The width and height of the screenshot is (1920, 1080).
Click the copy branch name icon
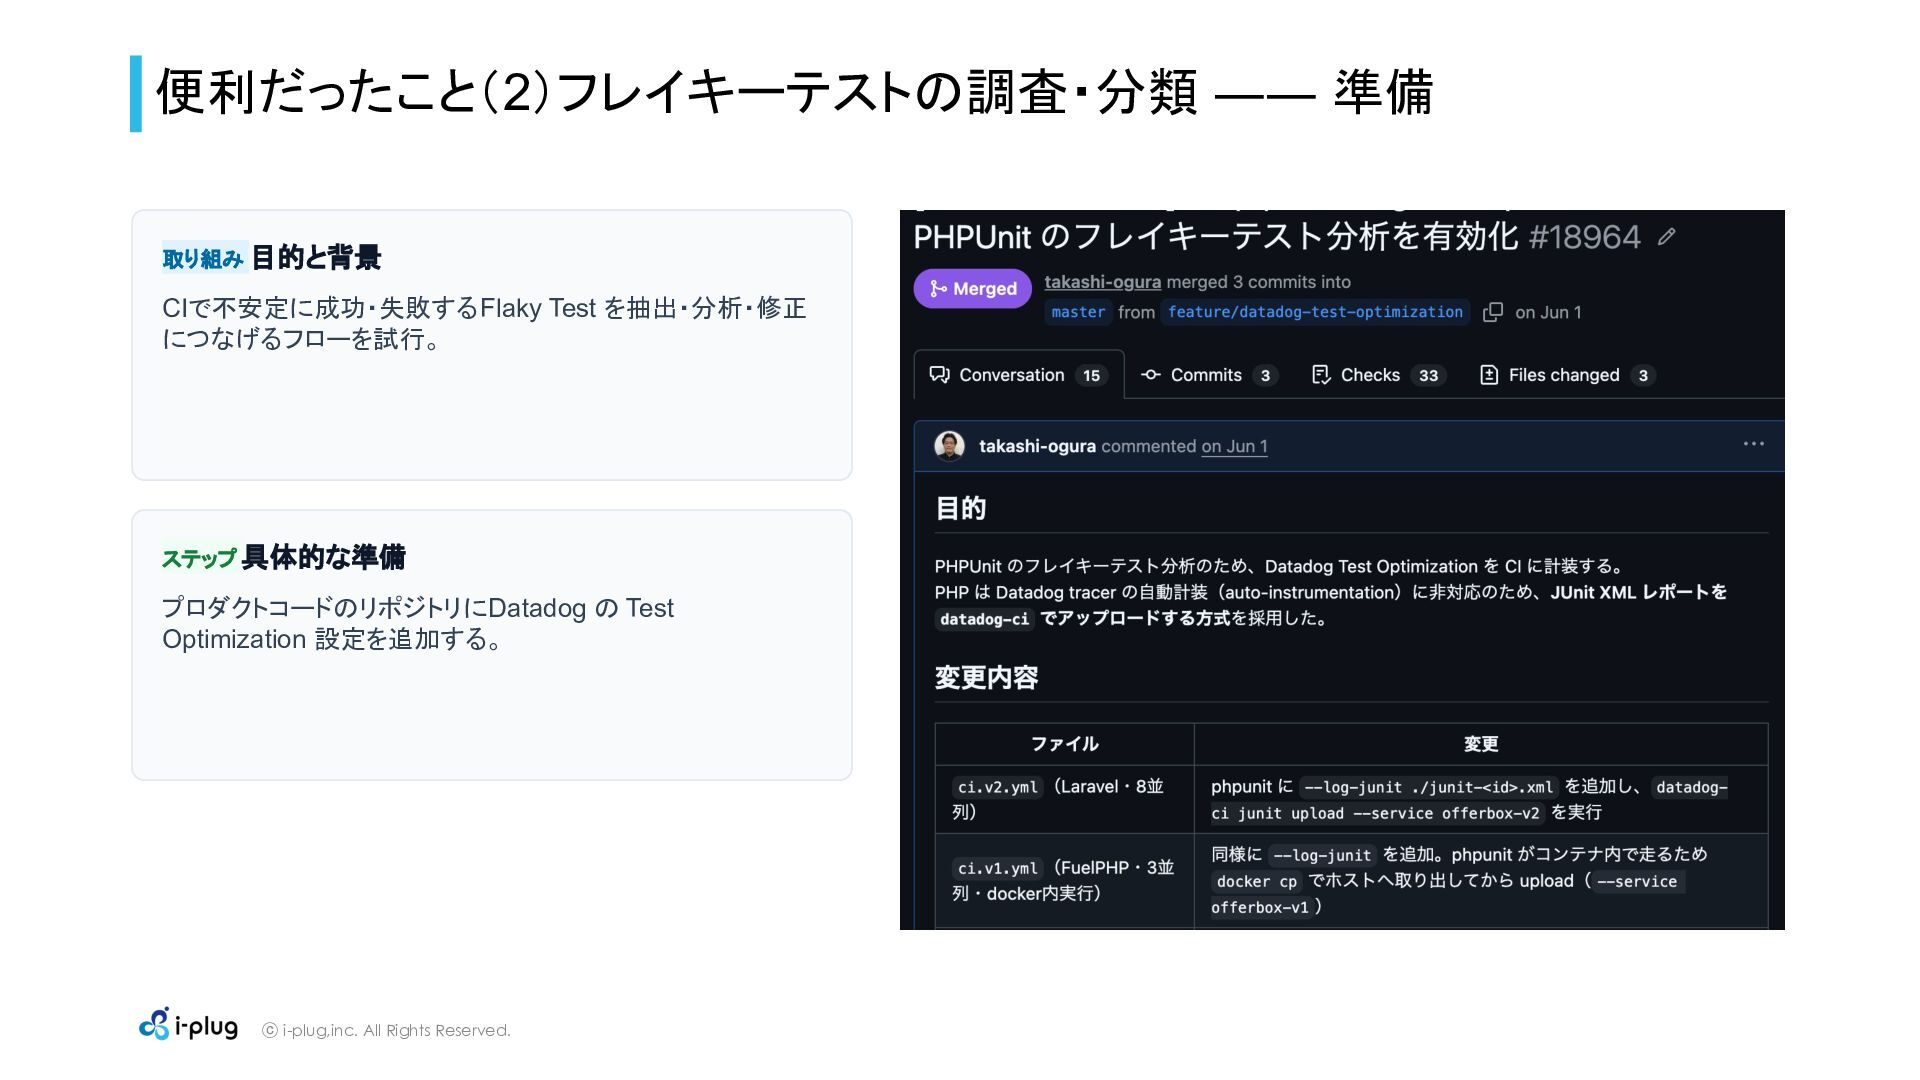[1493, 312]
